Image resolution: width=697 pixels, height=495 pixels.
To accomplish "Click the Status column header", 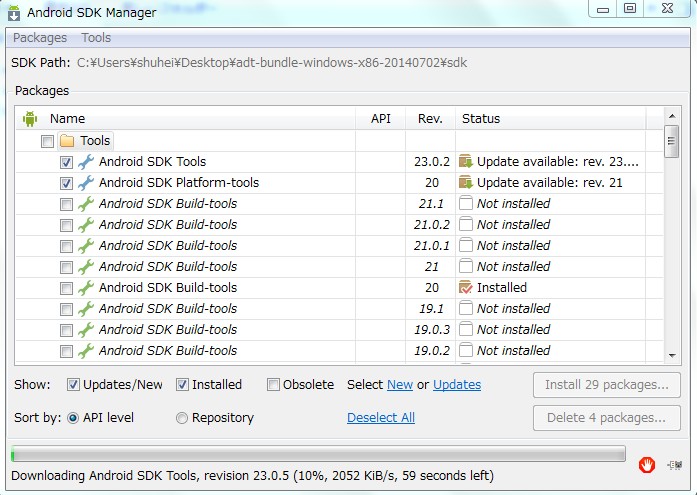I will pos(481,119).
